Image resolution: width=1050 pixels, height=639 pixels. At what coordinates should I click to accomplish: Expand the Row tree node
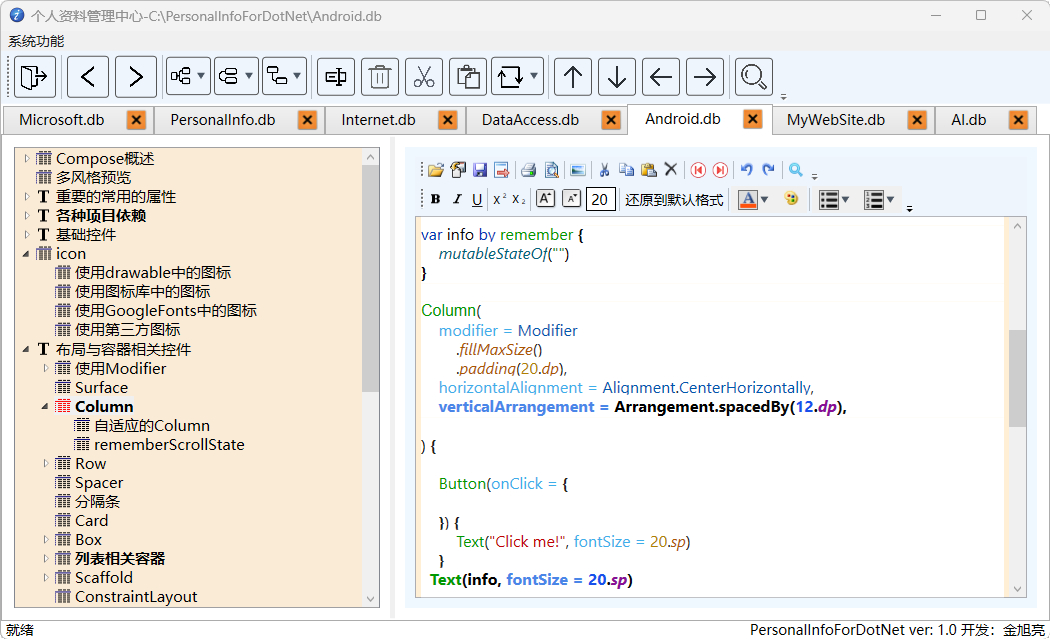(46, 464)
